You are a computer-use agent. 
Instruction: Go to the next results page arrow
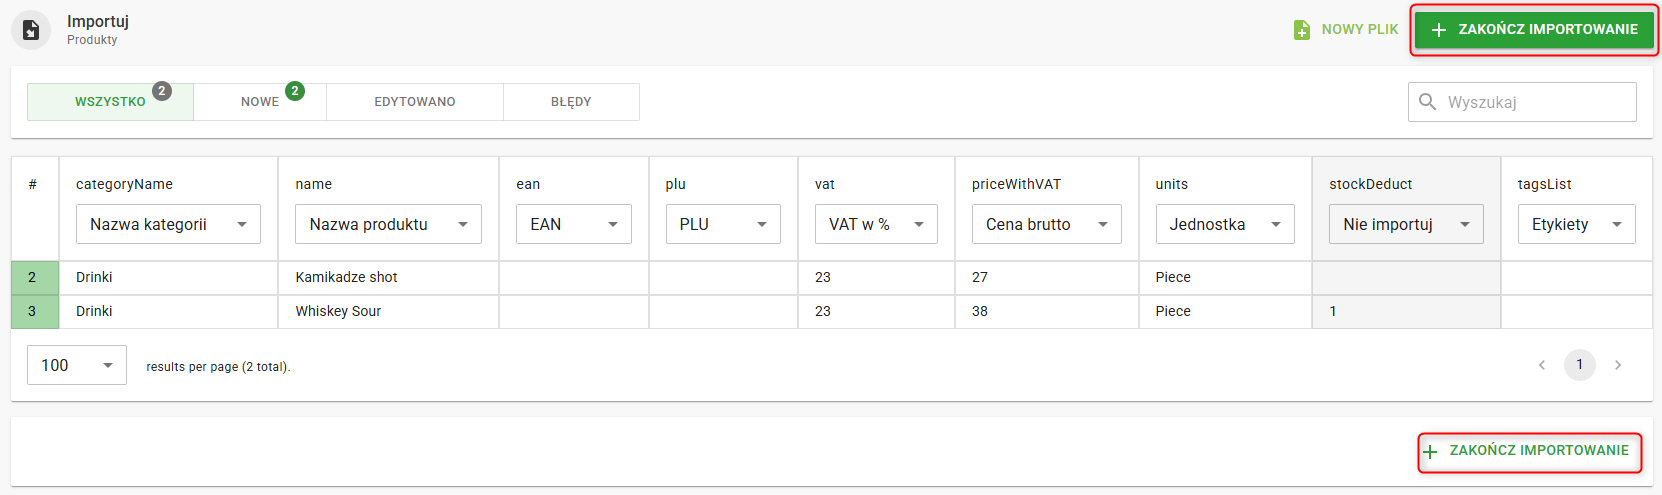pyautogui.click(x=1618, y=365)
